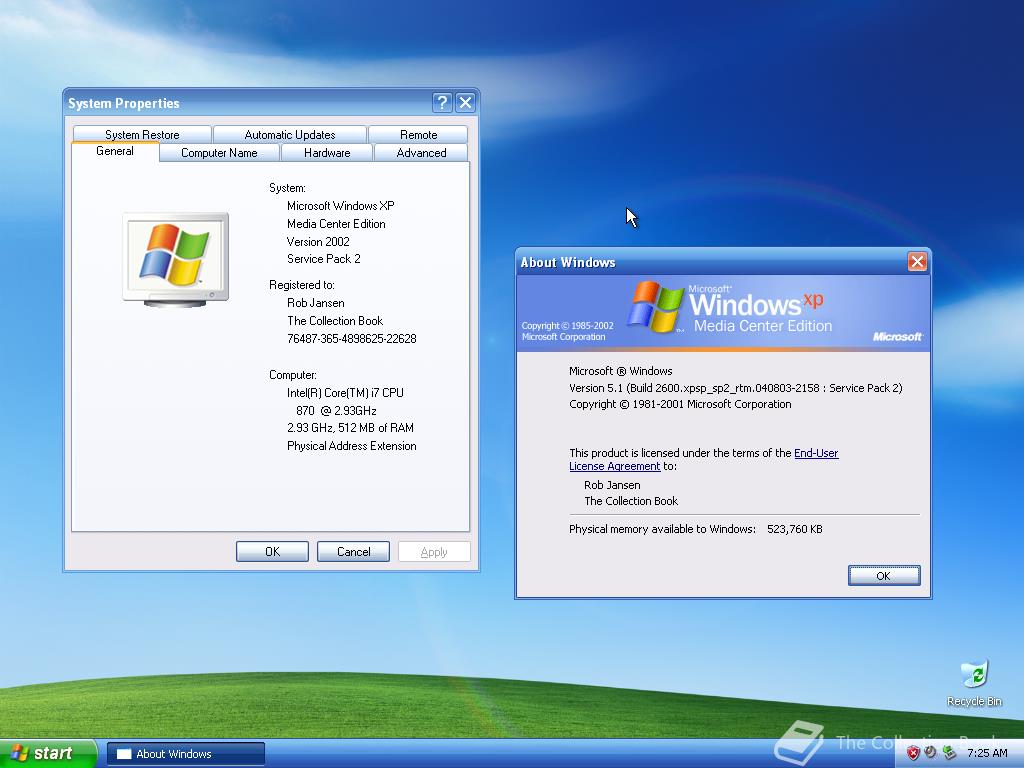This screenshot has width=1024, height=768.
Task: Close System Properties using its title bar X
Action: (465, 103)
